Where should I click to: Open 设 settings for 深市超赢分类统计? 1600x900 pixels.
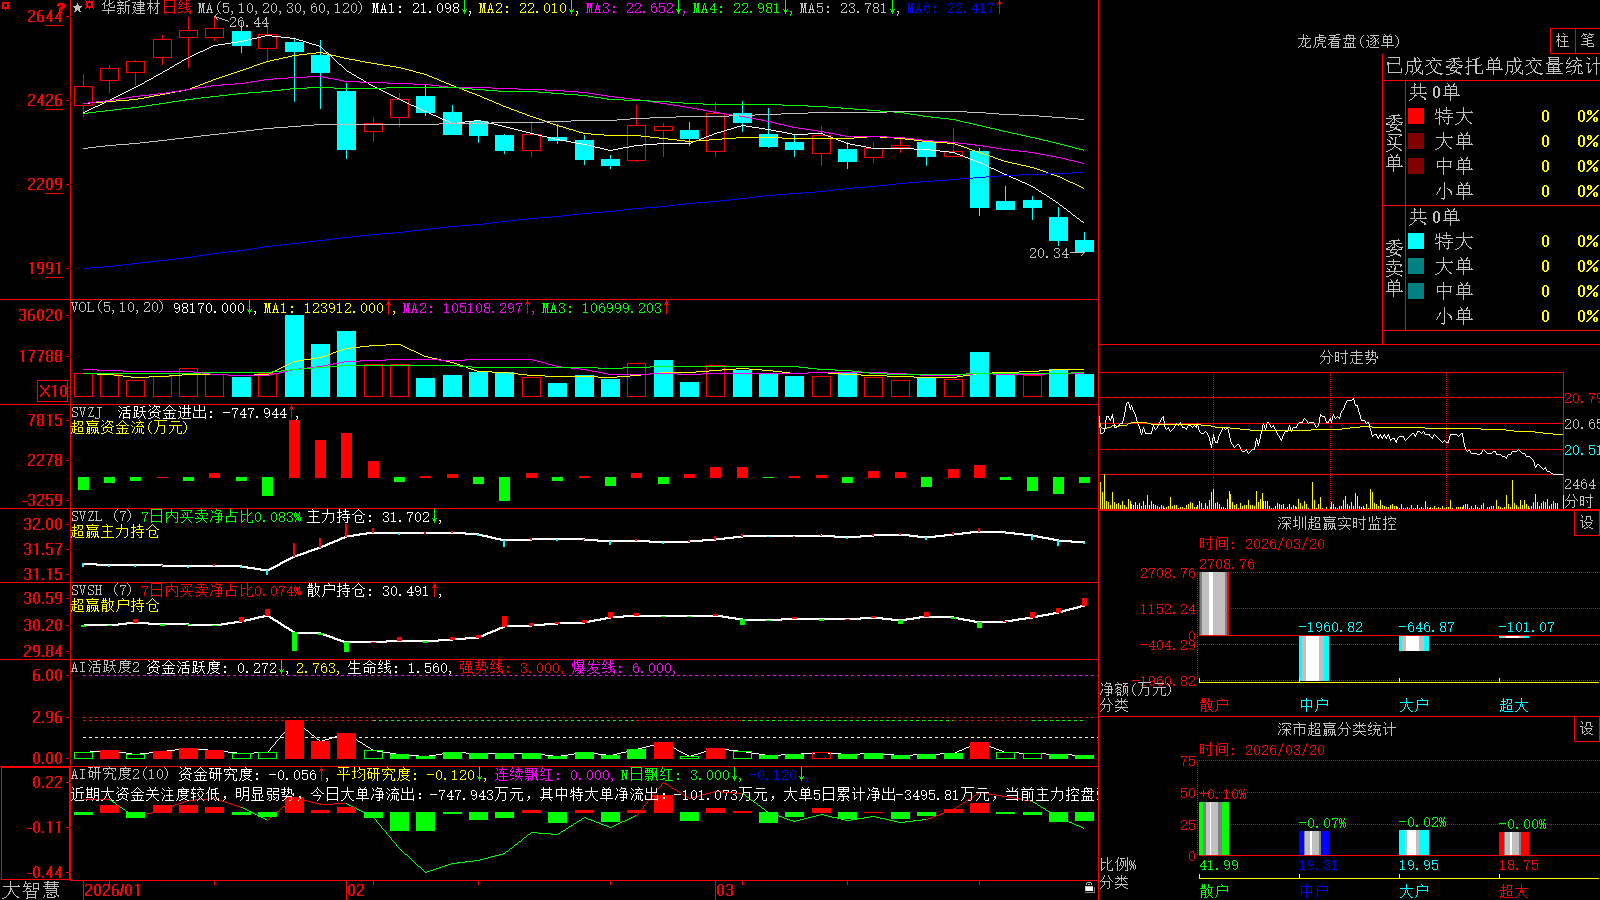coord(1587,729)
